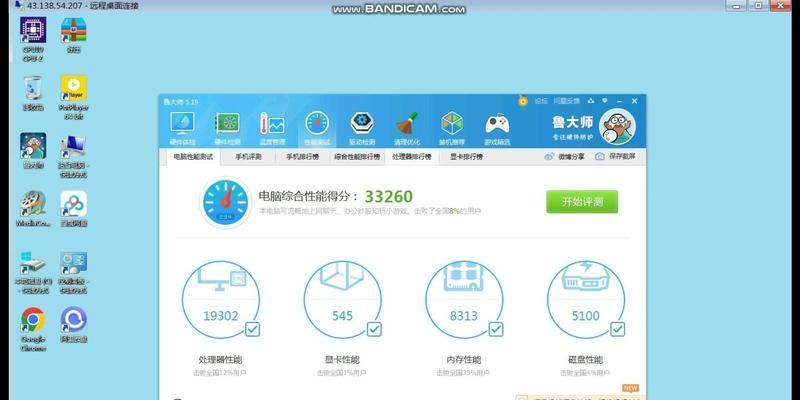
Task: Select the processor ranking (处理器排行榜) tab
Action: 412,157
